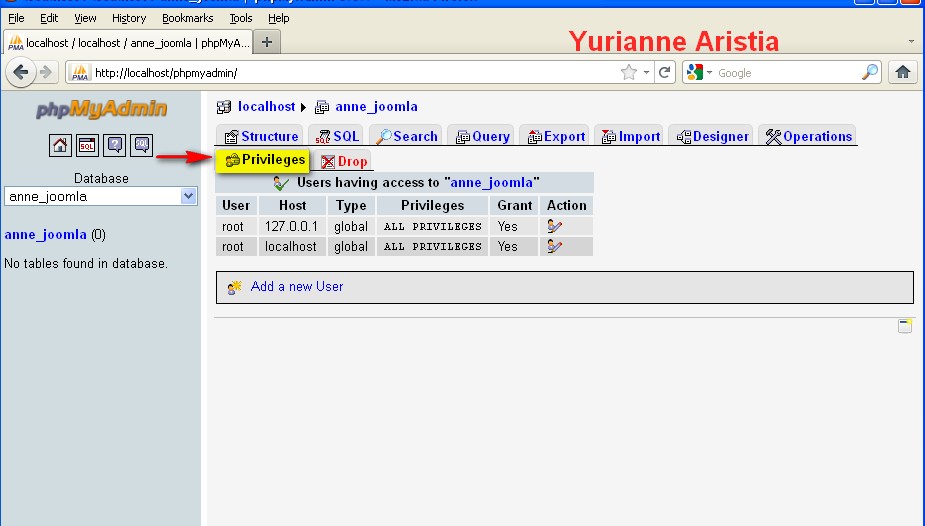Edit privileges for root at localhost
This screenshot has height=526, width=925.
[x=554, y=246]
